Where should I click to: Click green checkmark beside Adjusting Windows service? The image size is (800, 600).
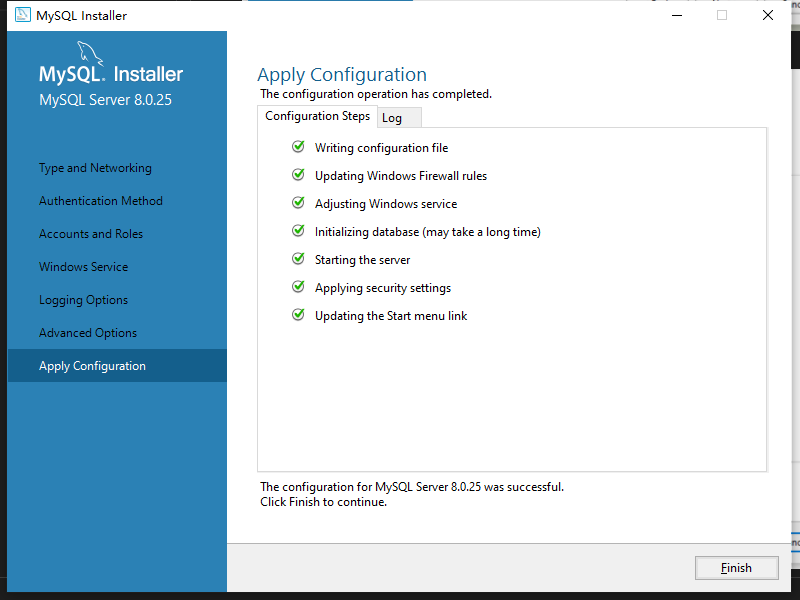click(x=298, y=203)
